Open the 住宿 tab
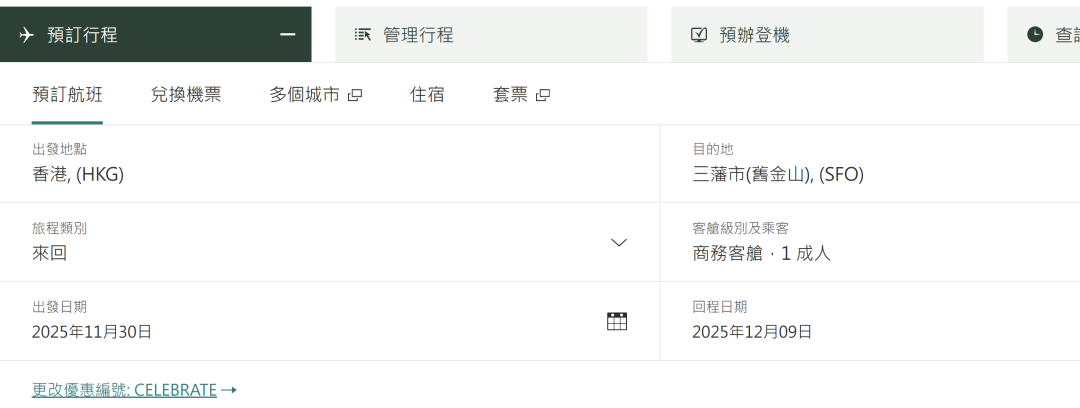 427,95
